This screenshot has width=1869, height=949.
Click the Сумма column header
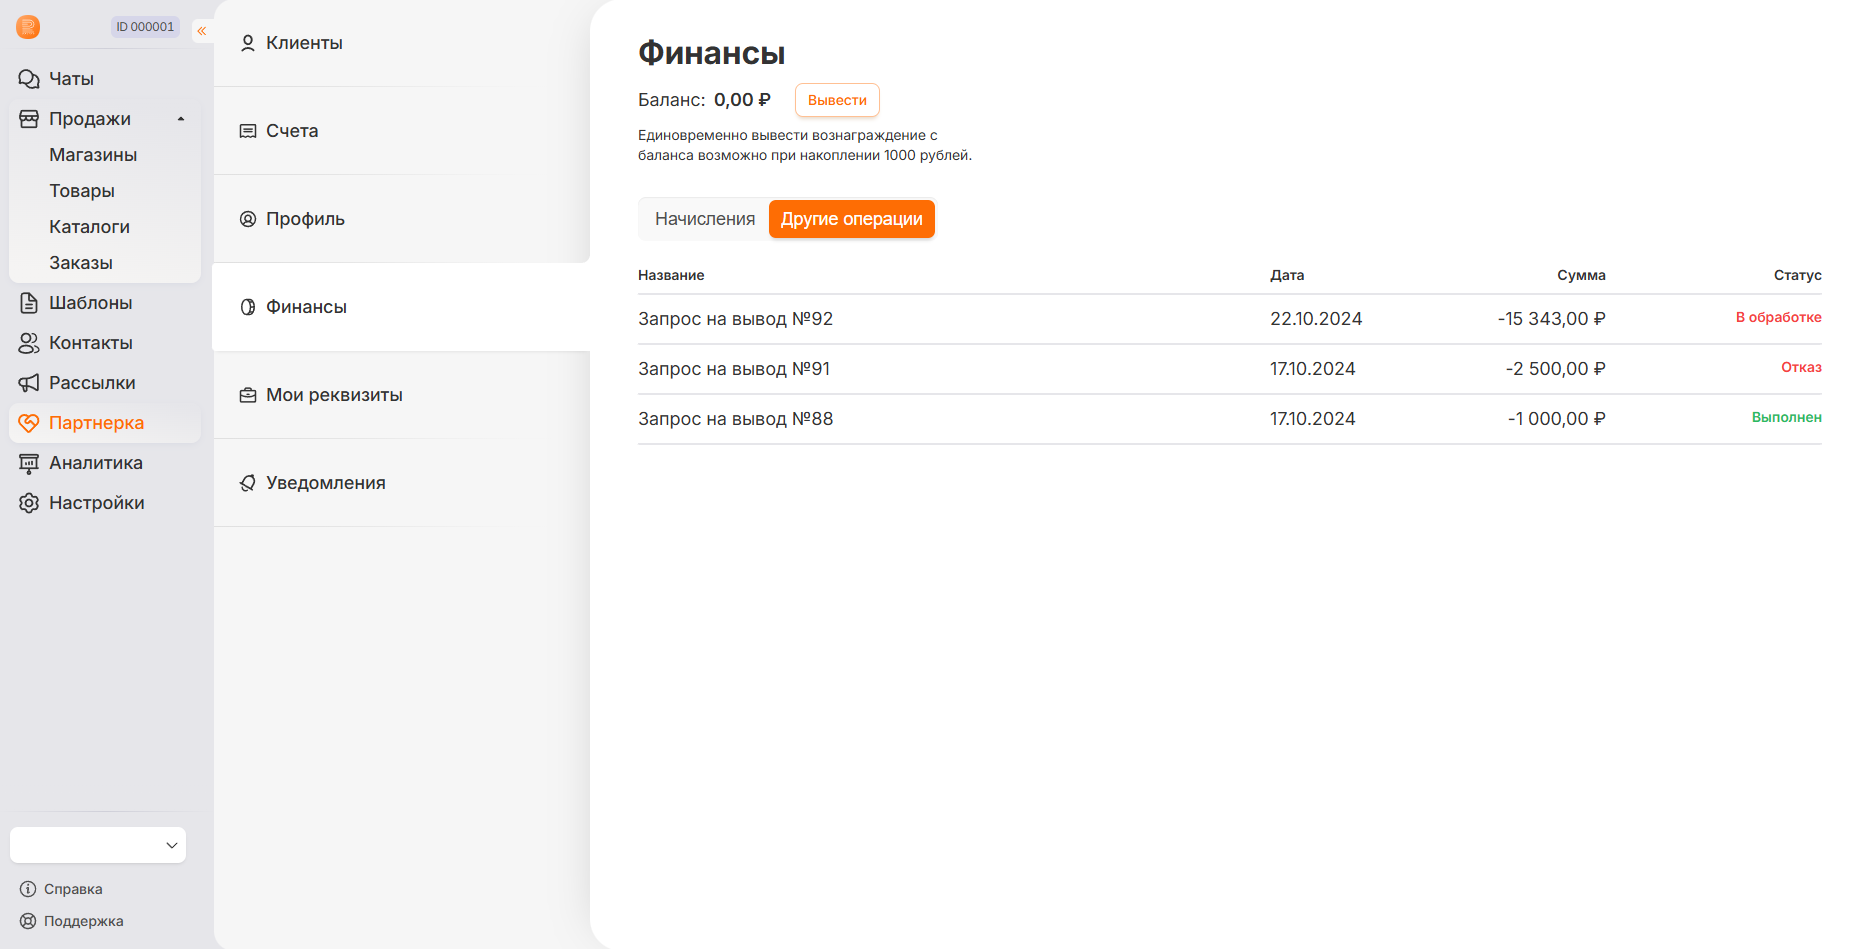(x=1581, y=275)
